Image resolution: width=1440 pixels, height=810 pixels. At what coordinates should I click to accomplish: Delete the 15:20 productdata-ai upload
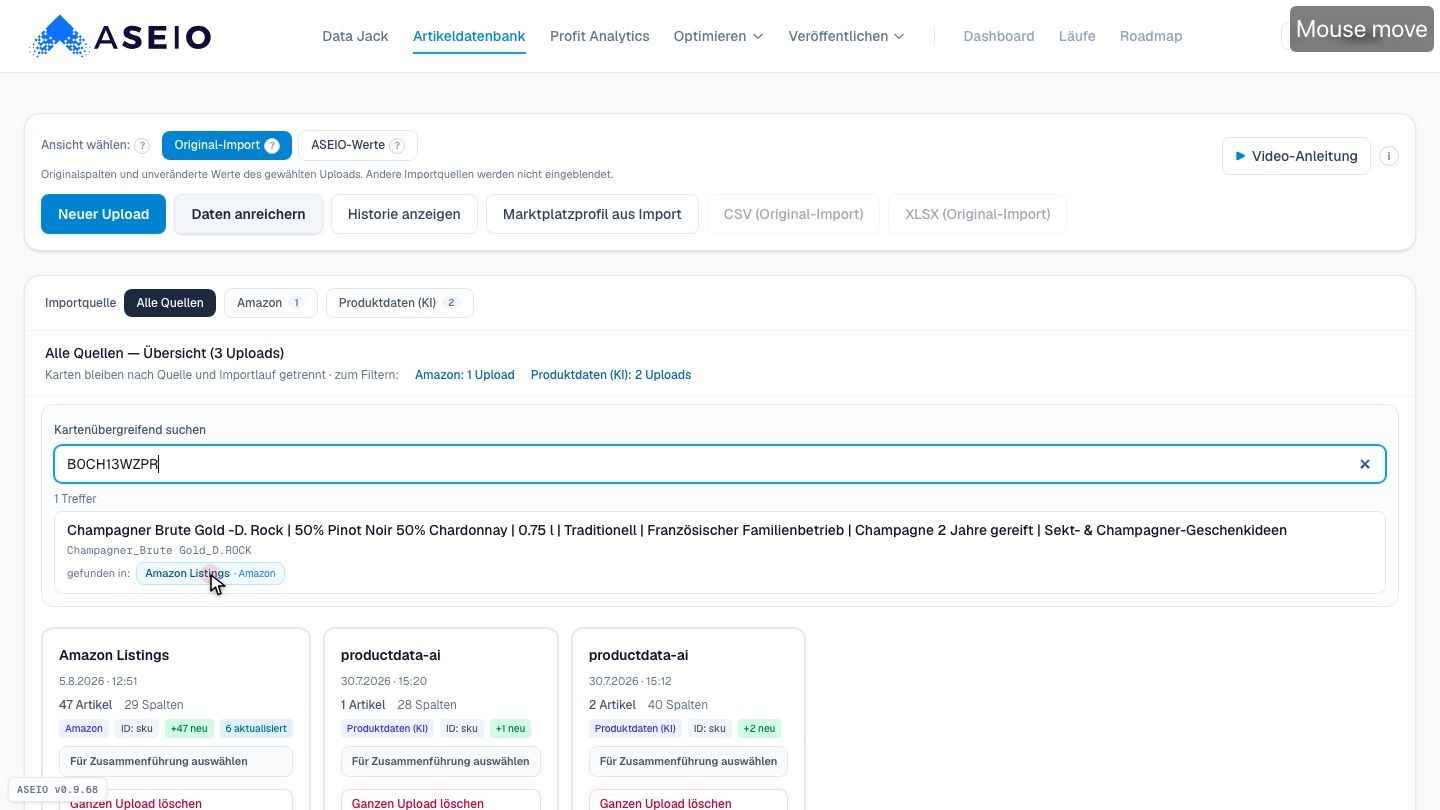441,800
